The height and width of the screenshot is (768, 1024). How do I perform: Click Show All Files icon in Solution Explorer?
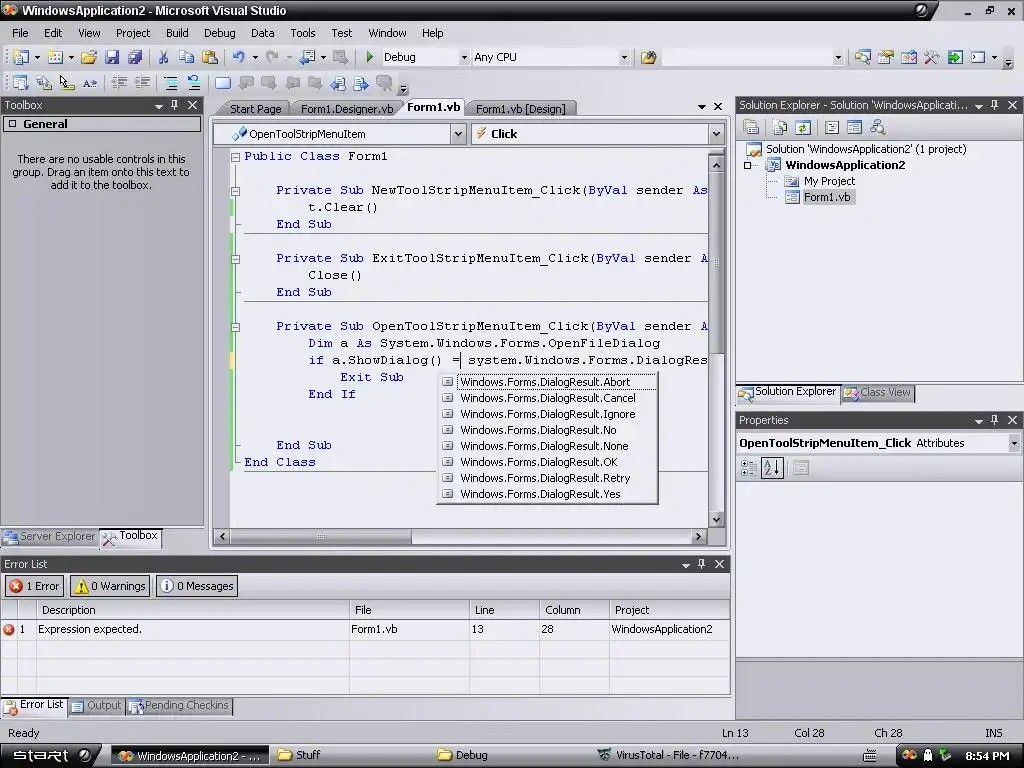[x=780, y=127]
